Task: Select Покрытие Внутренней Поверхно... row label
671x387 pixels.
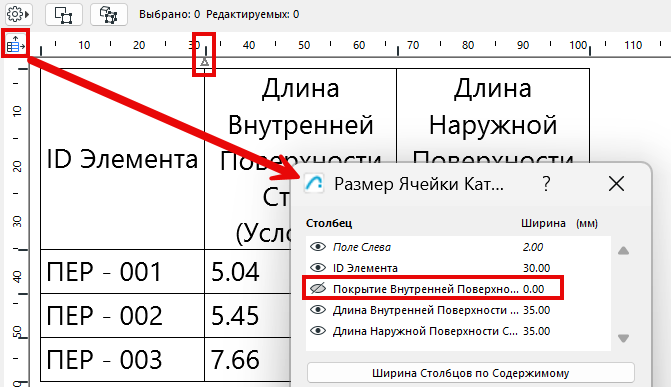Action: (425, 289)
